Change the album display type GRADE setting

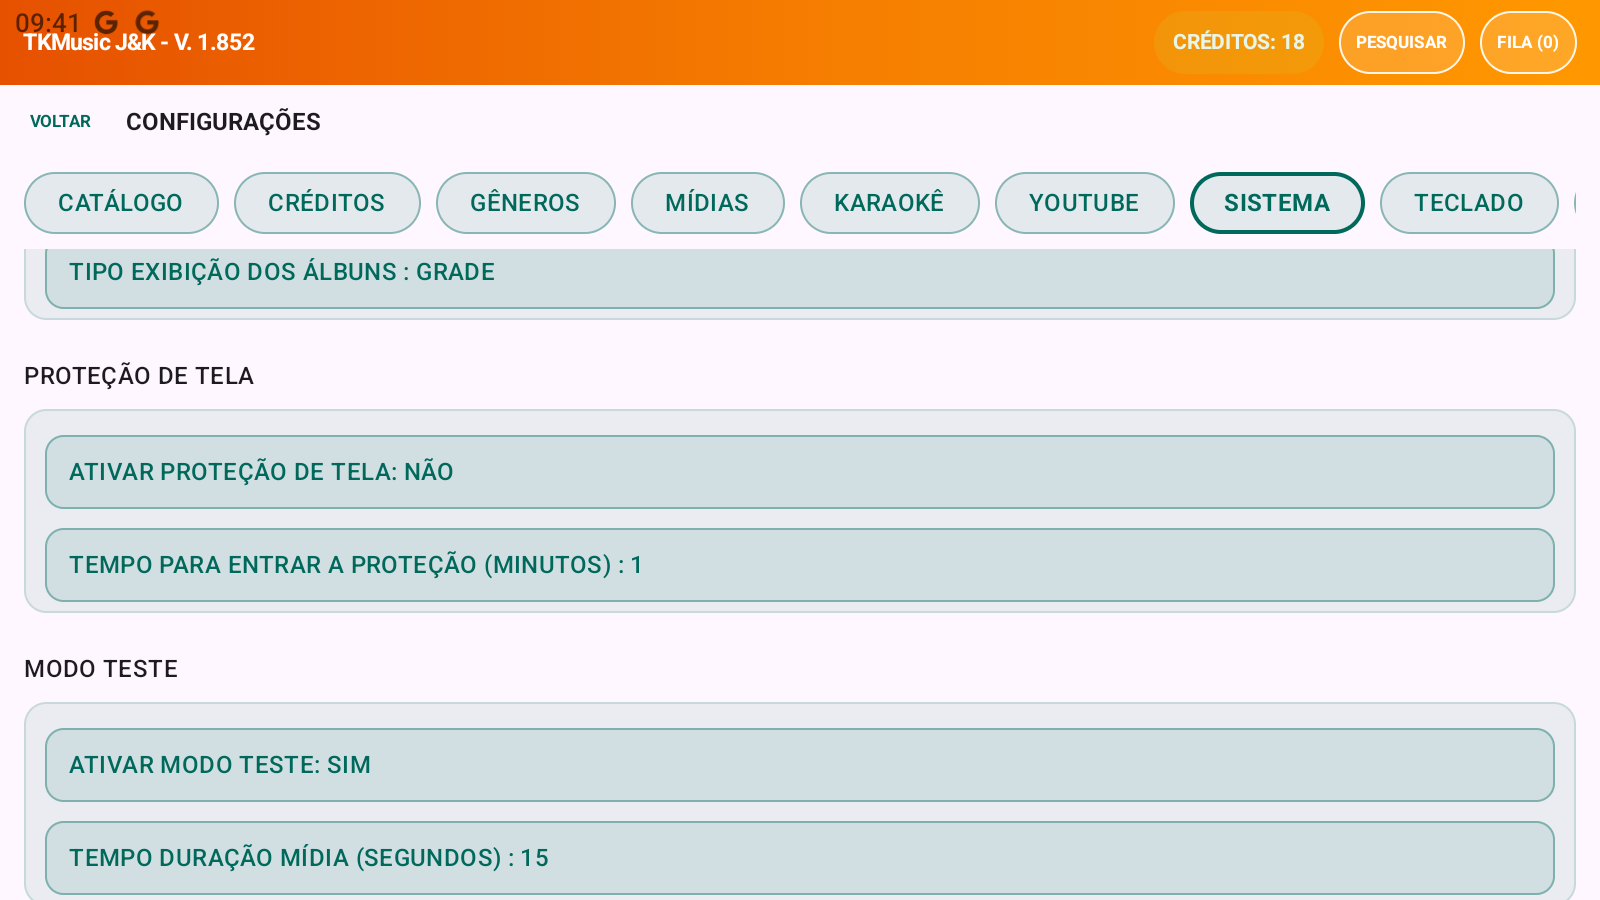800,277
